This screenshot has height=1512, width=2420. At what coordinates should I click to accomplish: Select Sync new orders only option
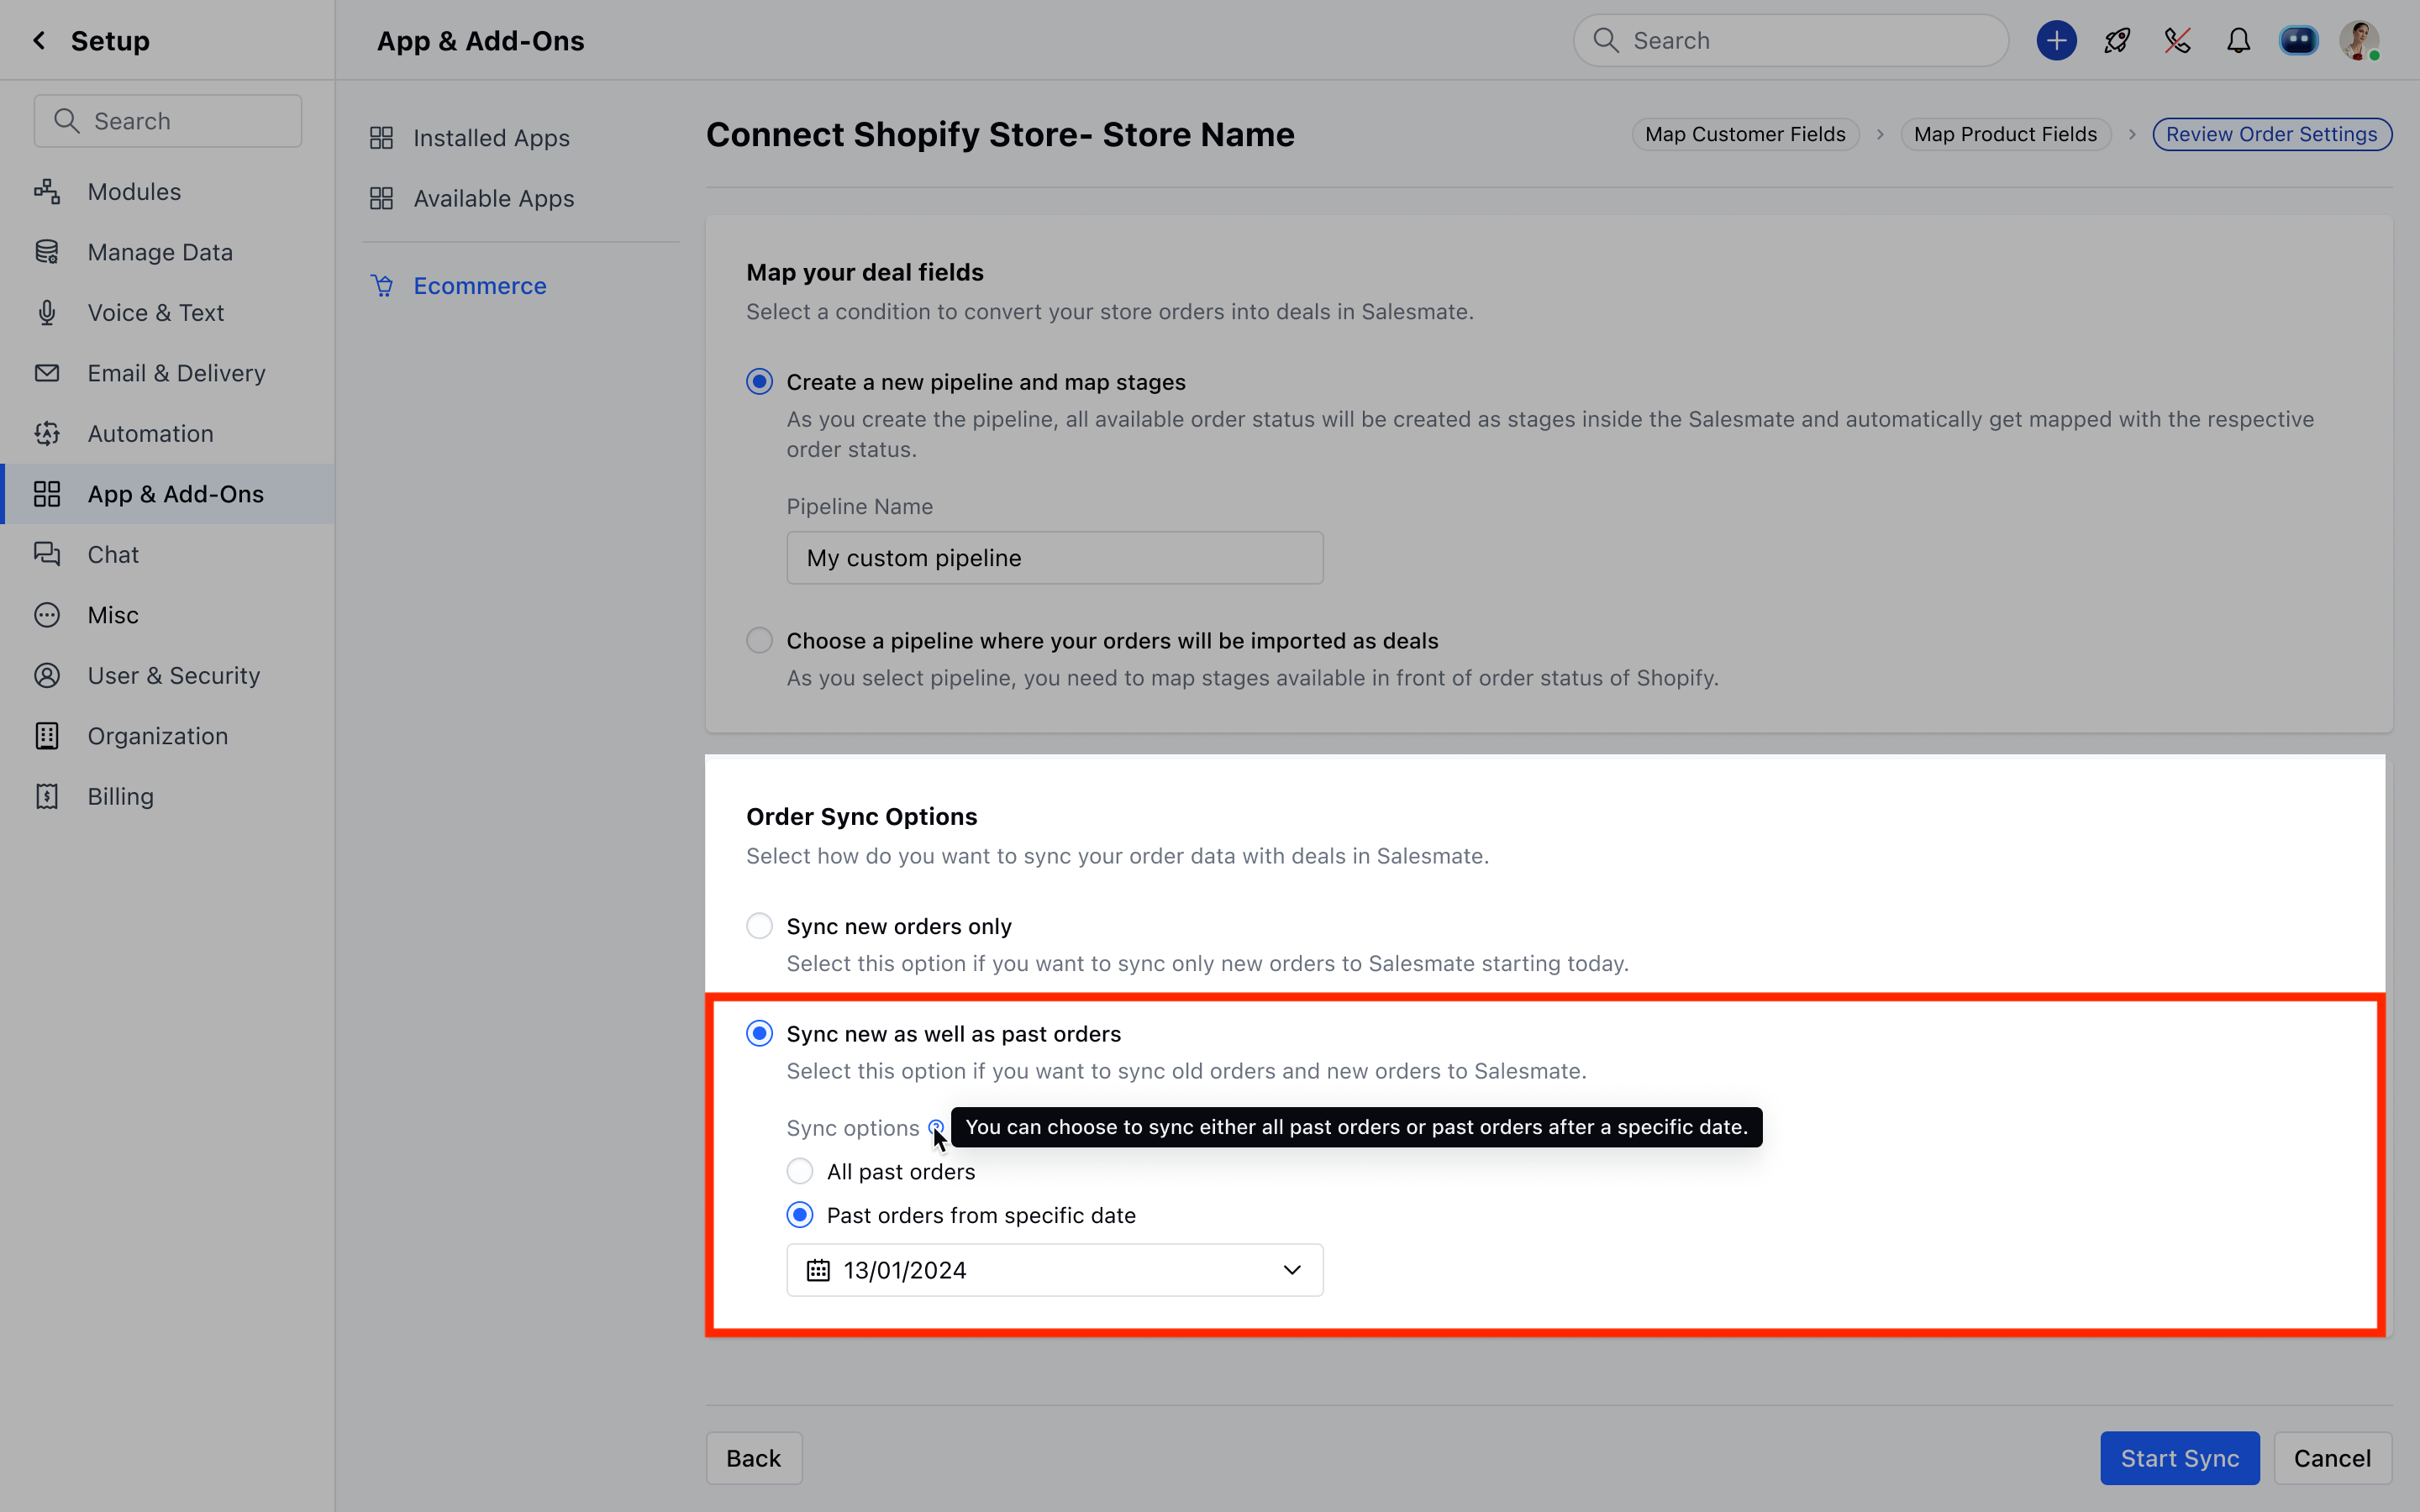point(759,926)
